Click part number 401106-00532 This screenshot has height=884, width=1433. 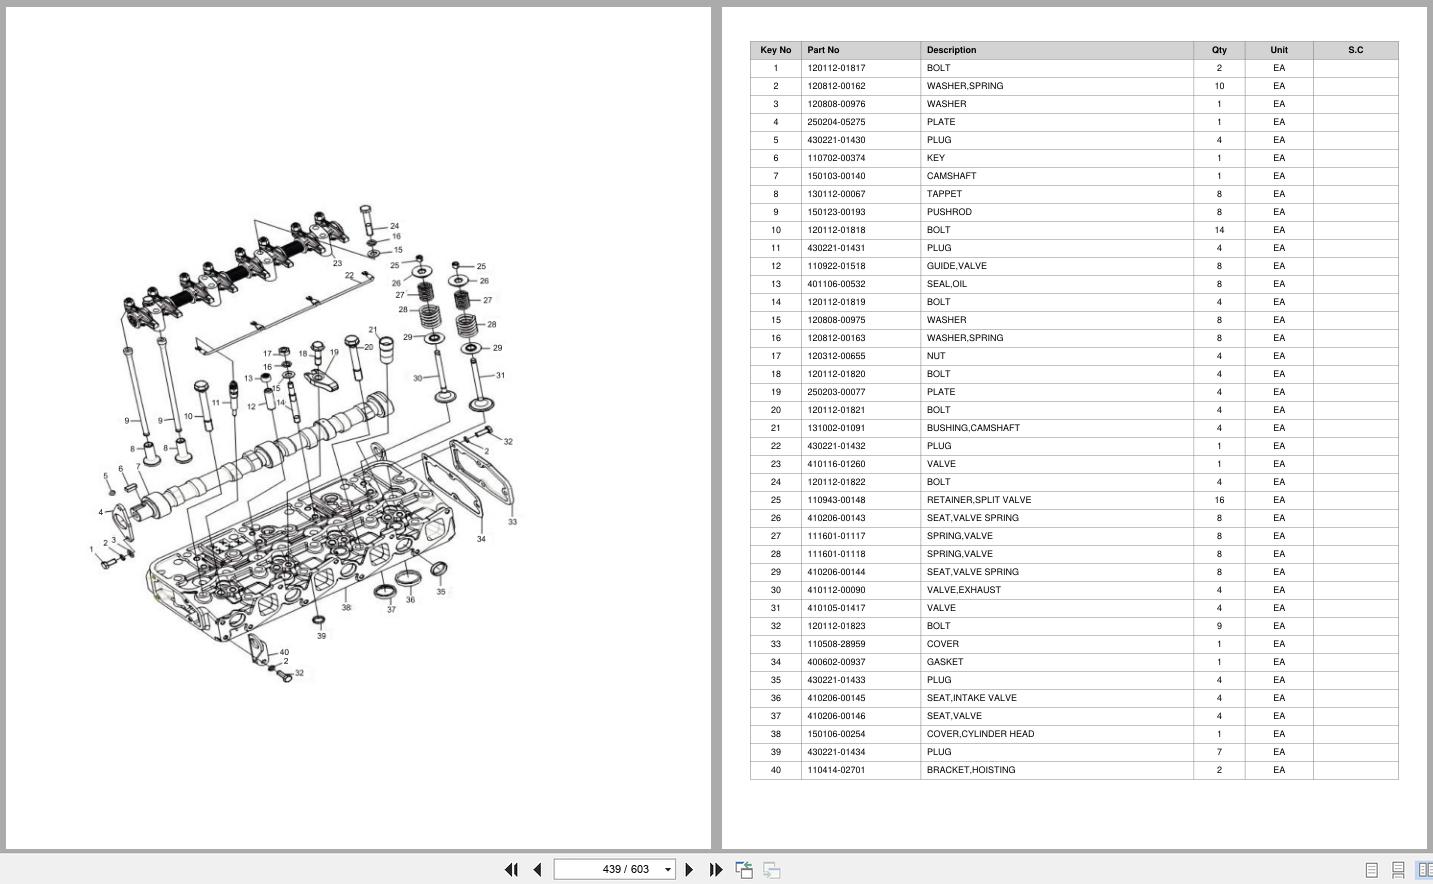(837, 284)
